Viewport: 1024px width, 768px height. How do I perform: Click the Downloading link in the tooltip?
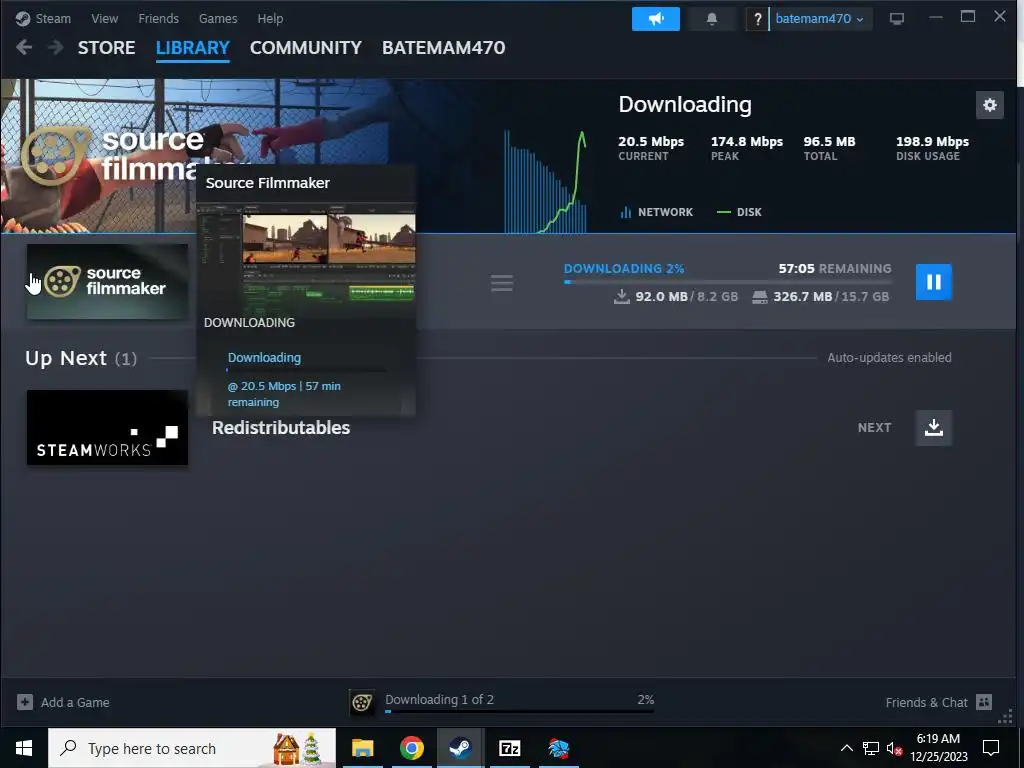click(264, 358)
